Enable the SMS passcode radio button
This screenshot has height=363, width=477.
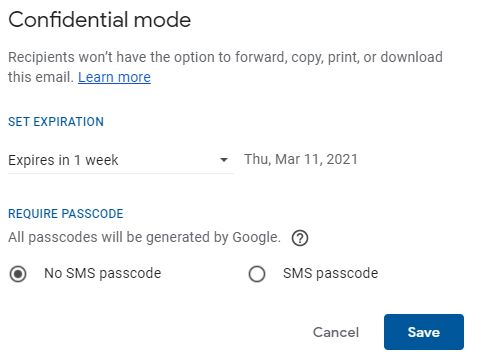[x=257, y=274]
